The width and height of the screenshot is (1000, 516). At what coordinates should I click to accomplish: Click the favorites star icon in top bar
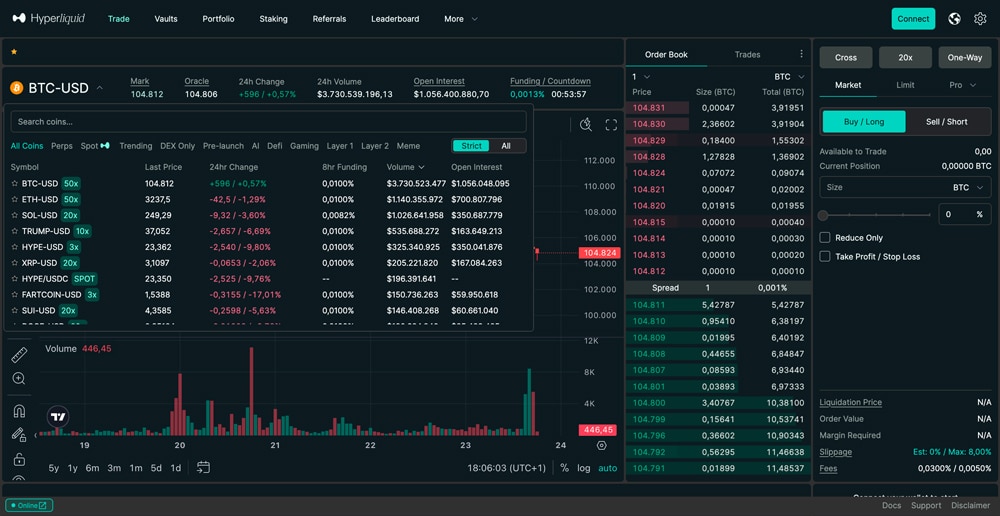tap(14, 52)
